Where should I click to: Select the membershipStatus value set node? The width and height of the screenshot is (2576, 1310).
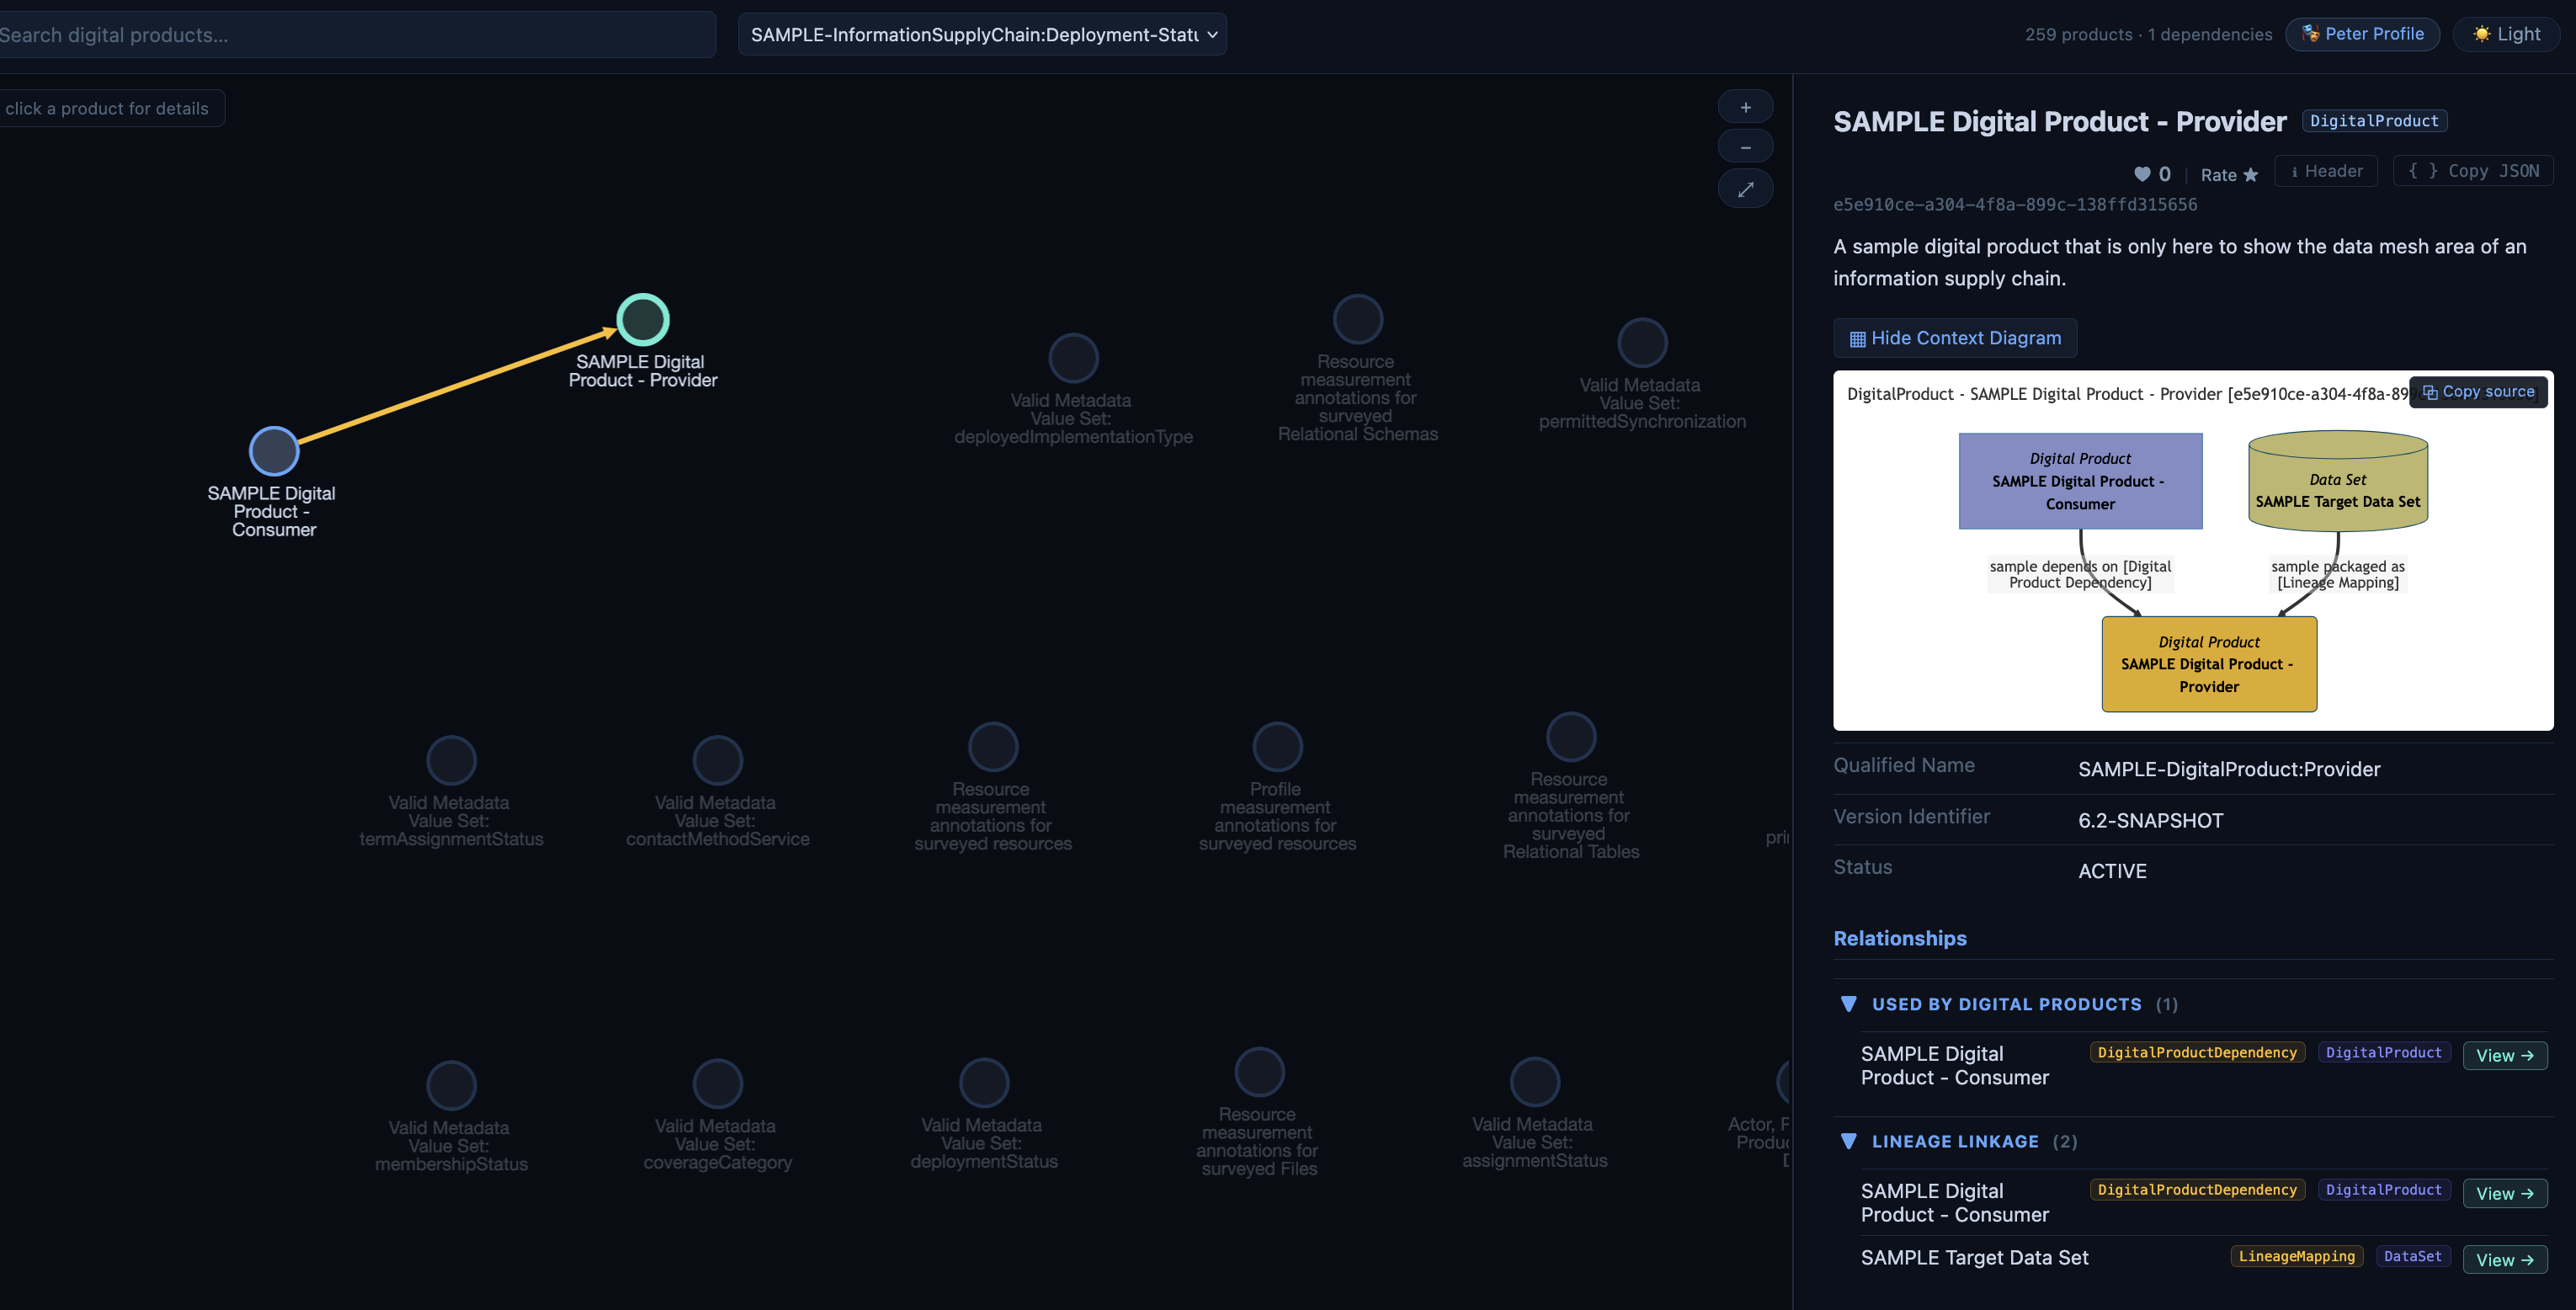pos(451,1086)
